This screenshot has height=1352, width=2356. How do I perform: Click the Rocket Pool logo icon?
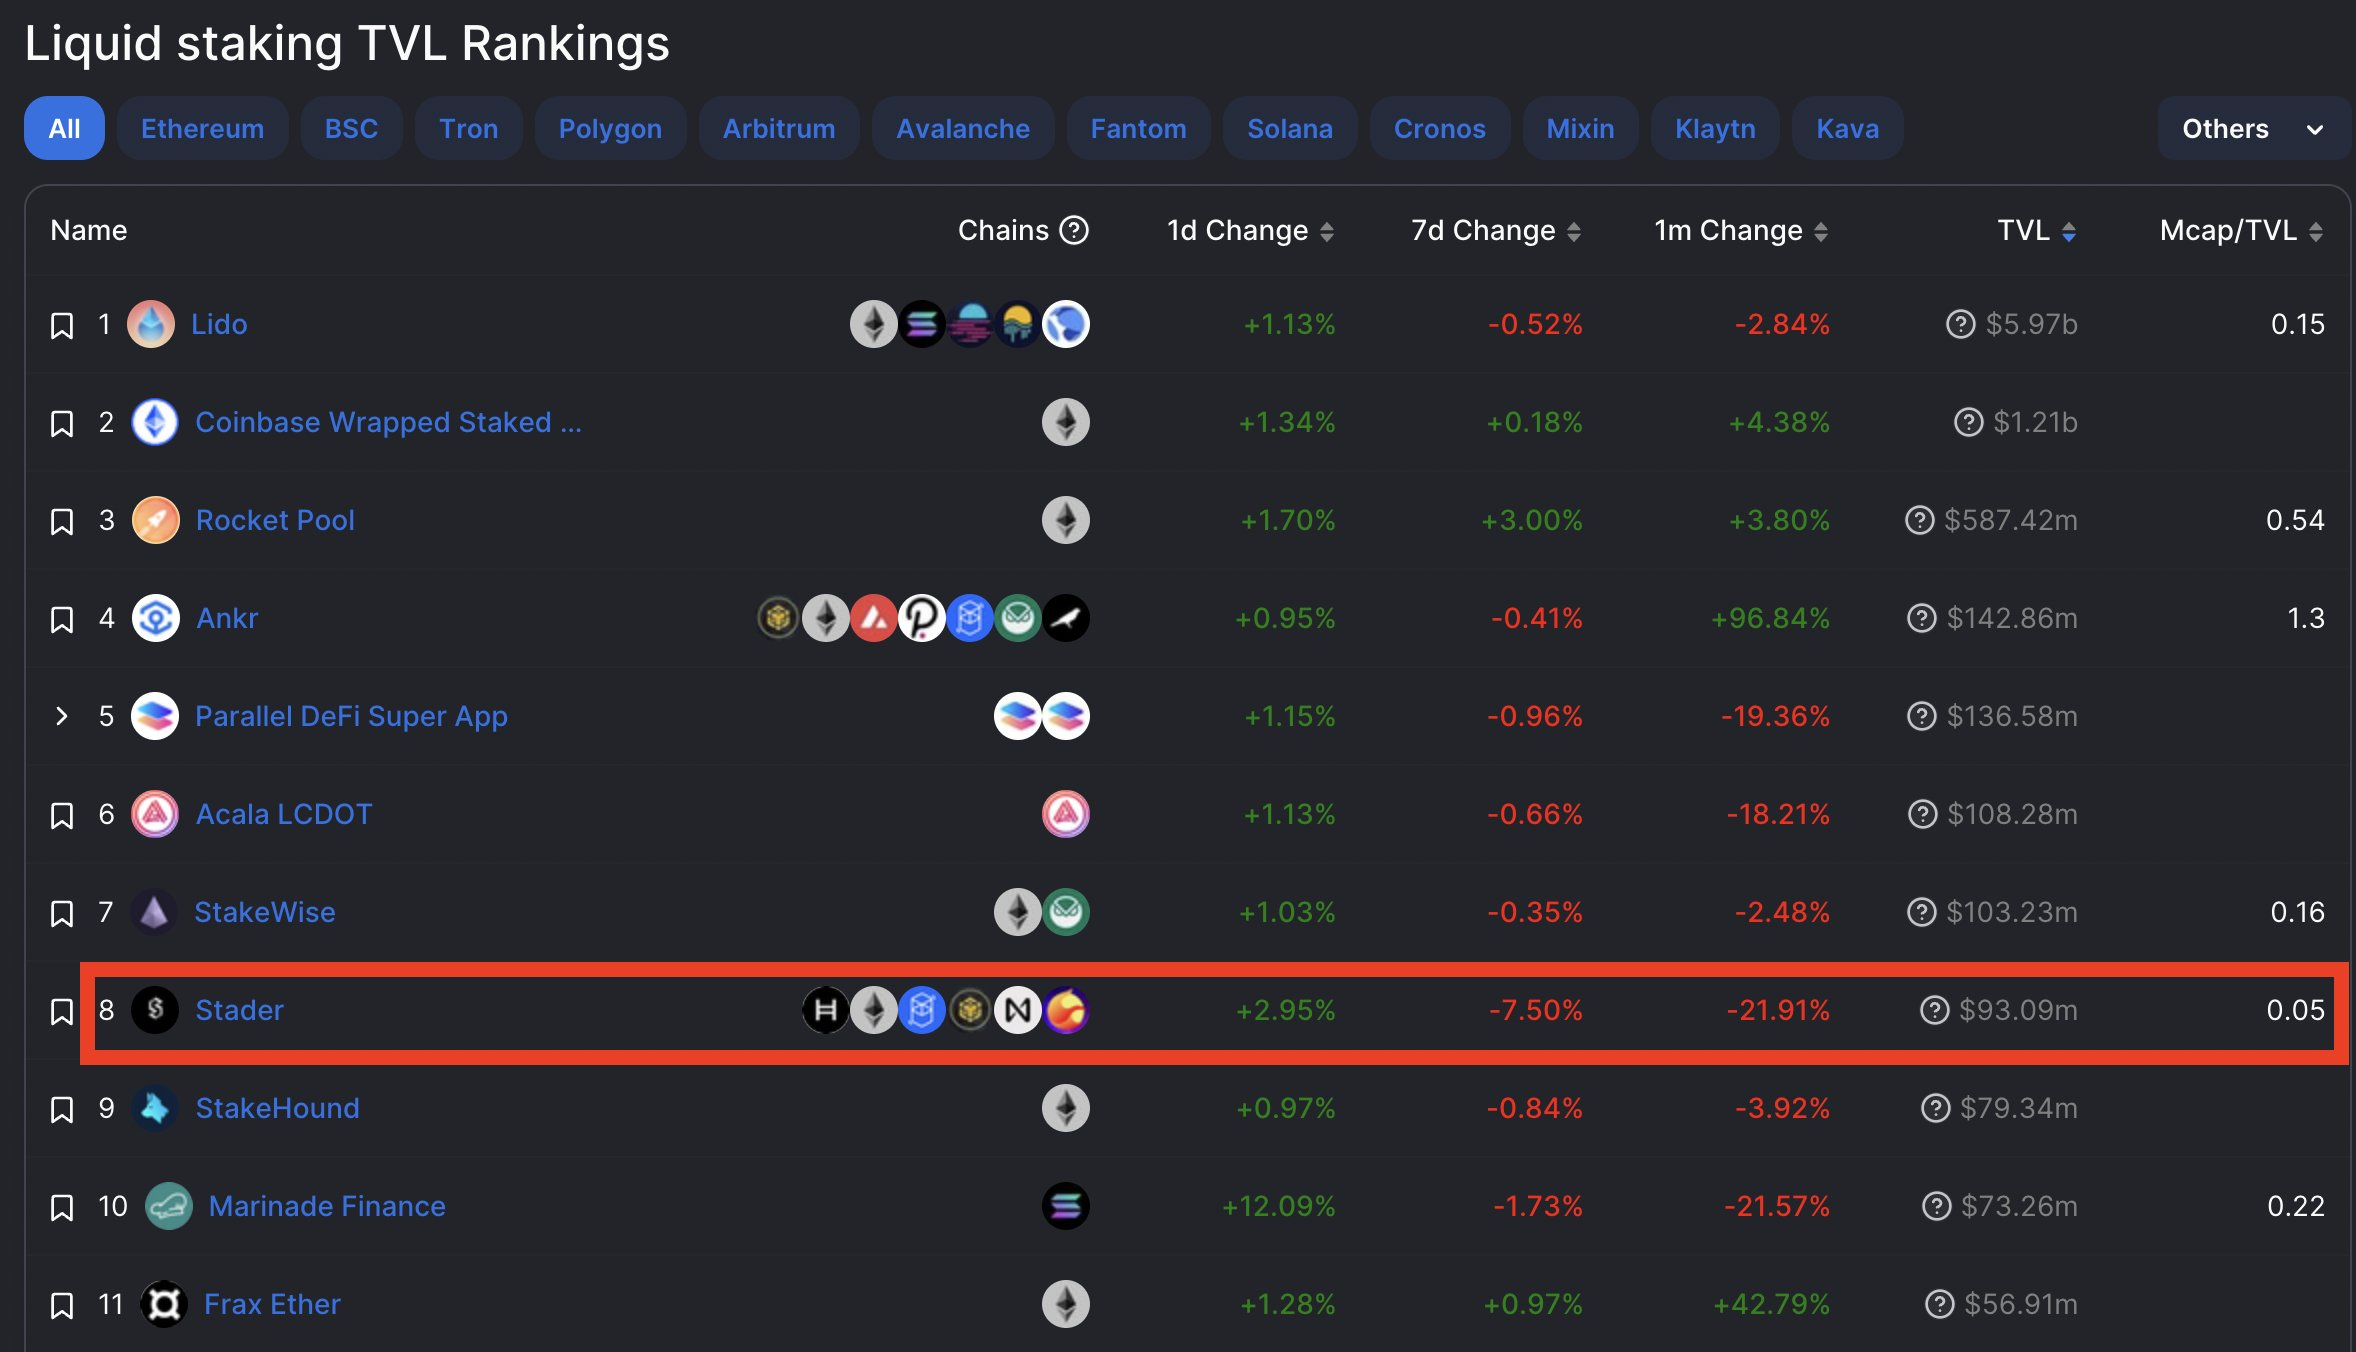coord(156,520)
